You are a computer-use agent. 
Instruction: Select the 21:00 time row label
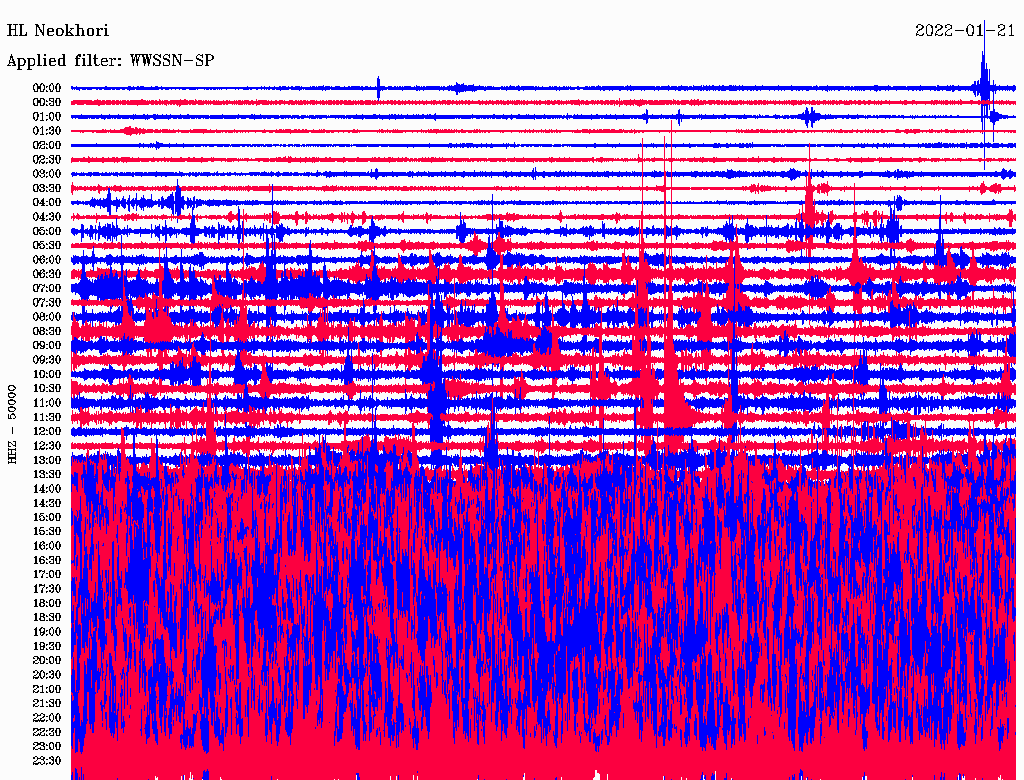46,689
